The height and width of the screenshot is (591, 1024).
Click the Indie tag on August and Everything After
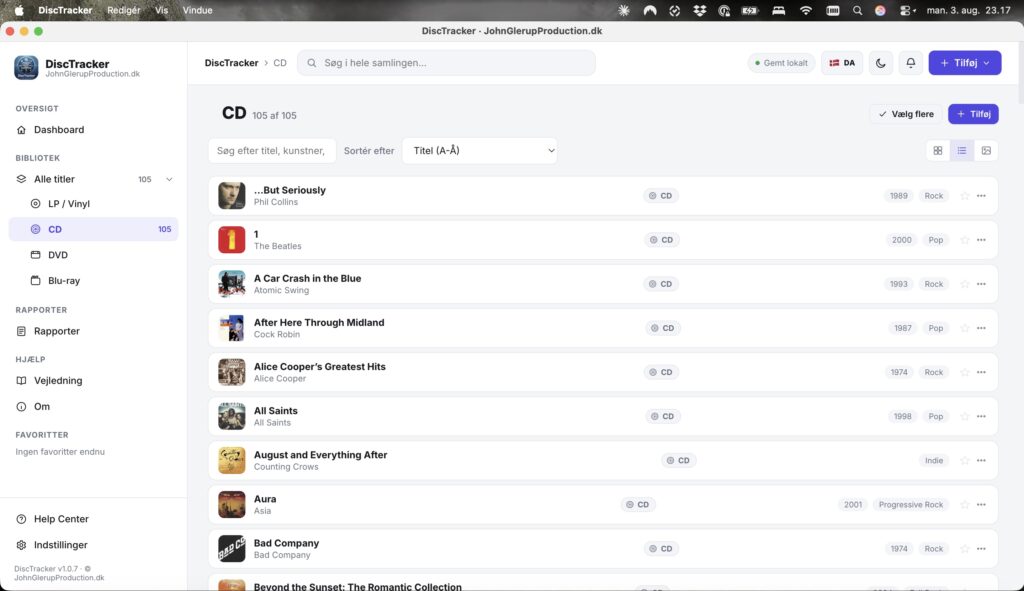[934, 460]
